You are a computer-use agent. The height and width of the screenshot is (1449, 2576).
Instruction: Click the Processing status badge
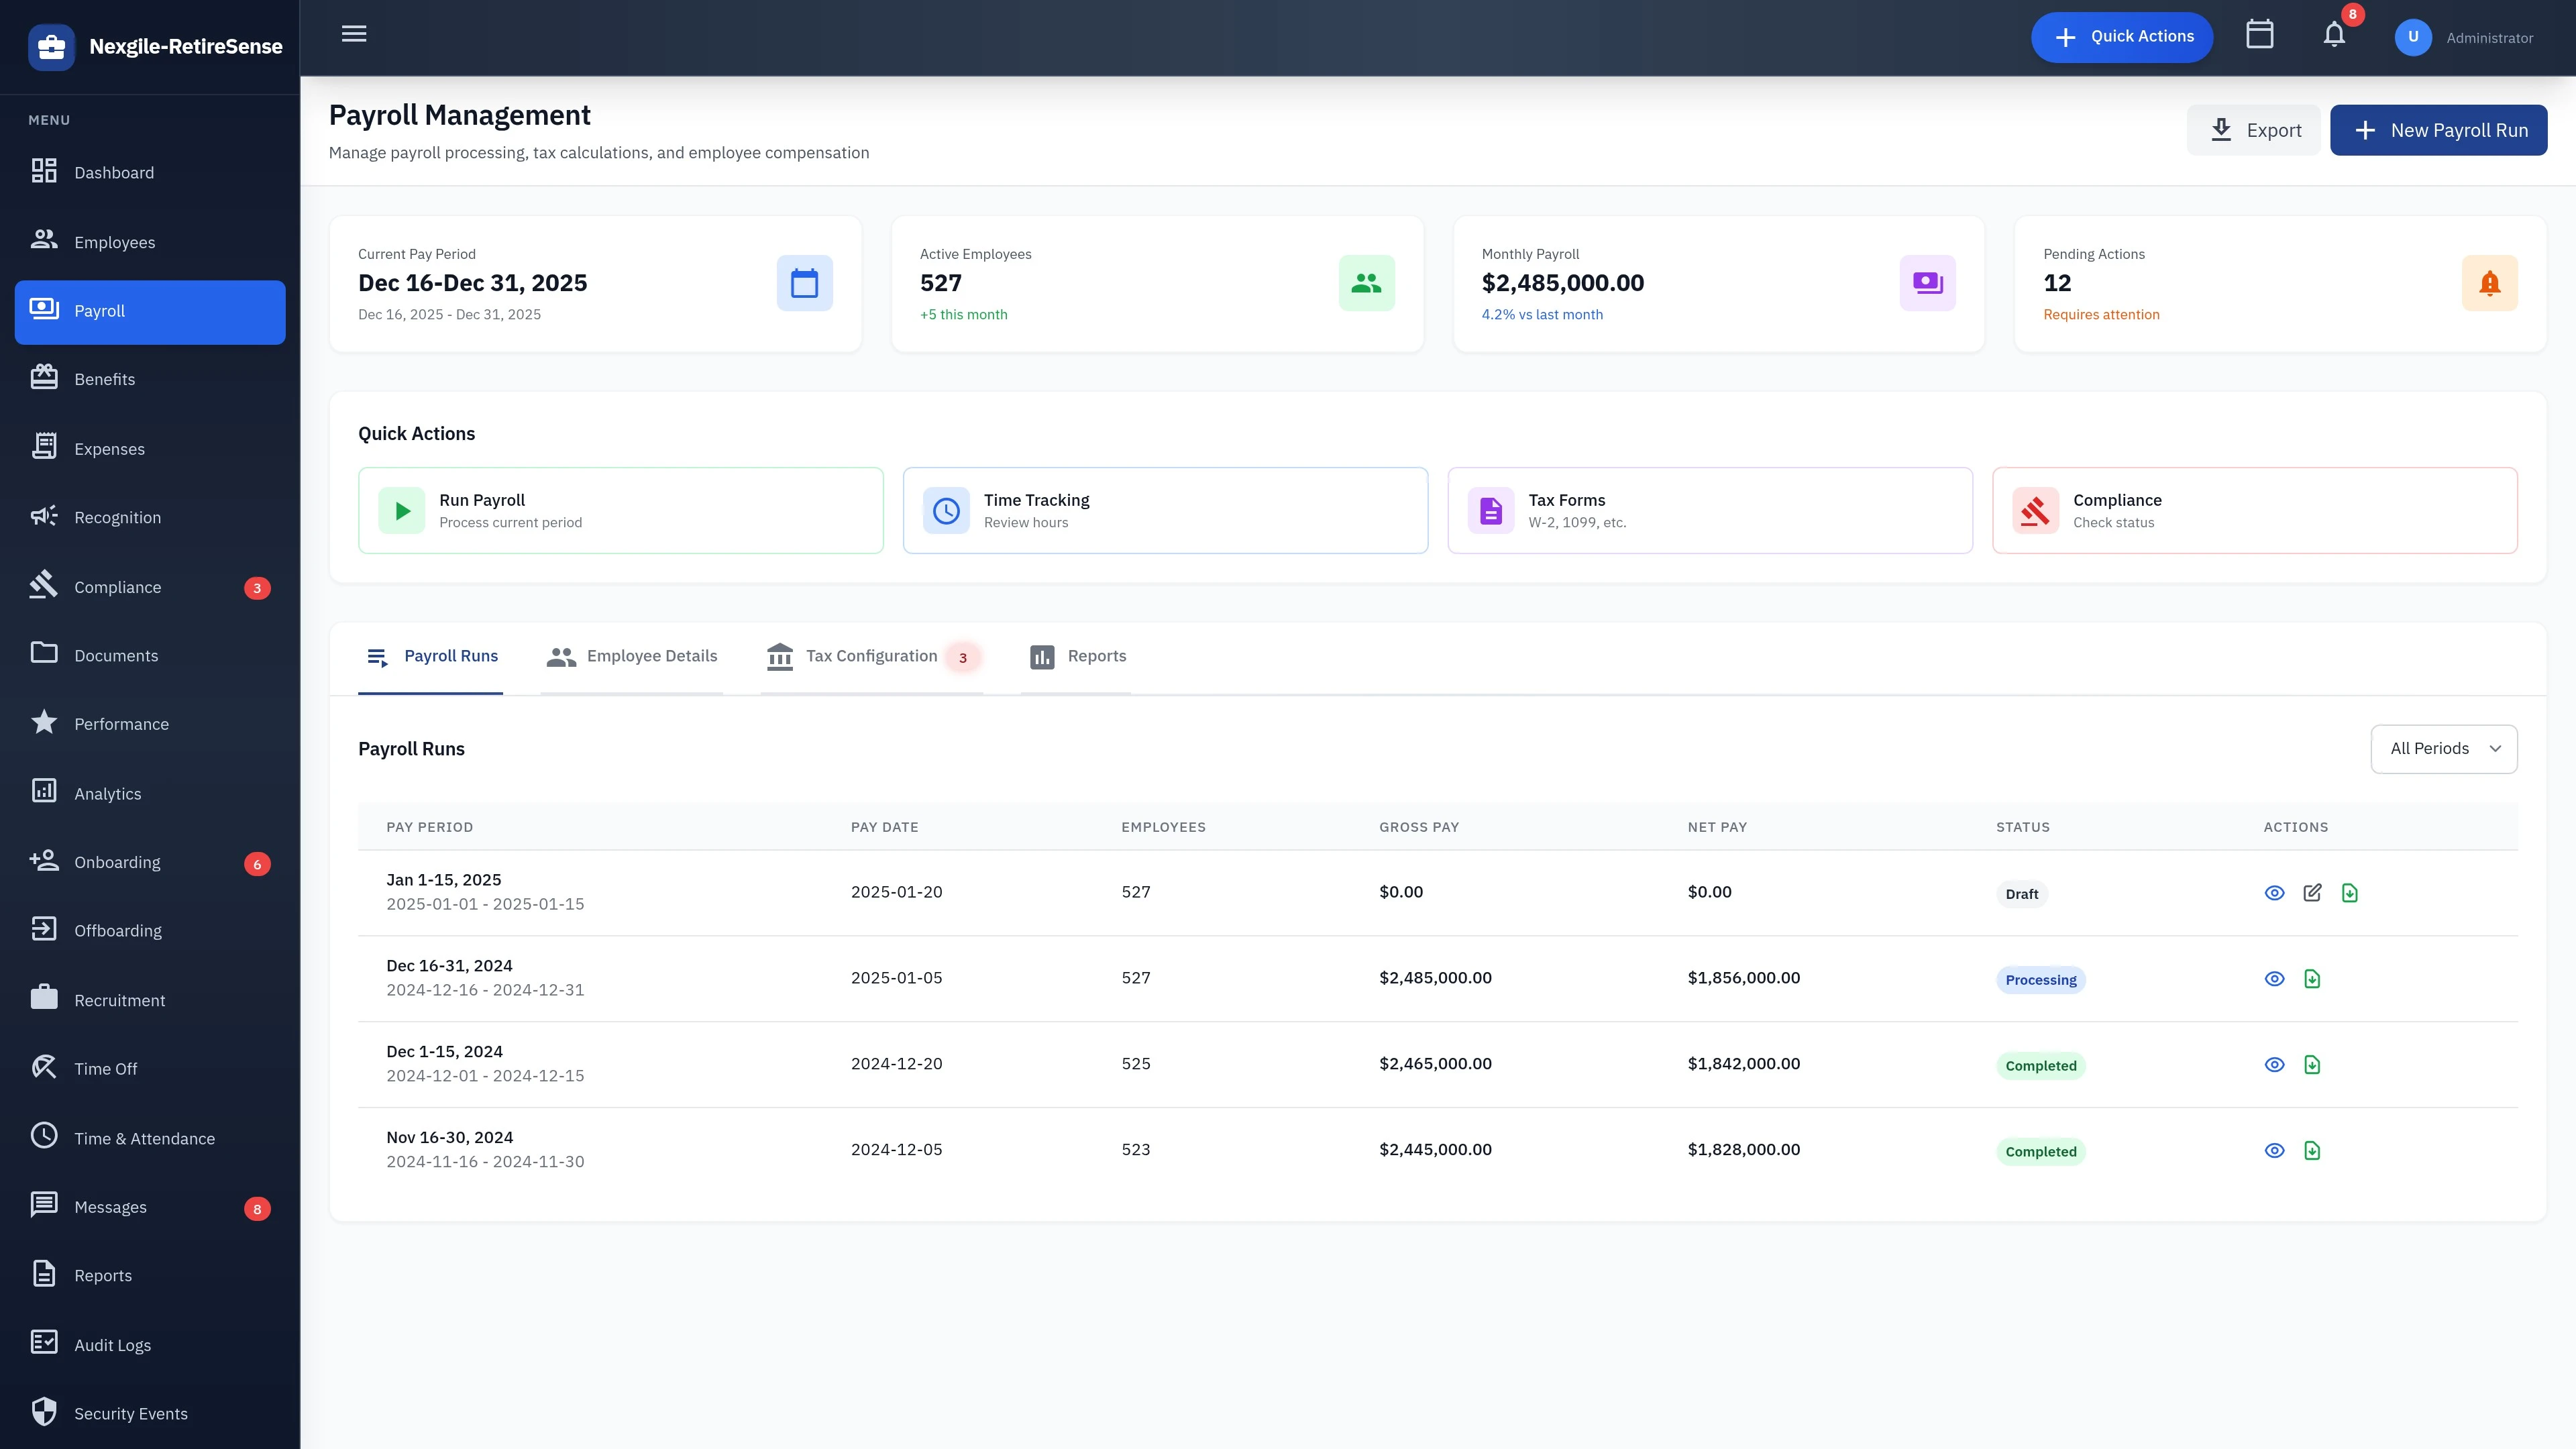(x=2040, y=979)
